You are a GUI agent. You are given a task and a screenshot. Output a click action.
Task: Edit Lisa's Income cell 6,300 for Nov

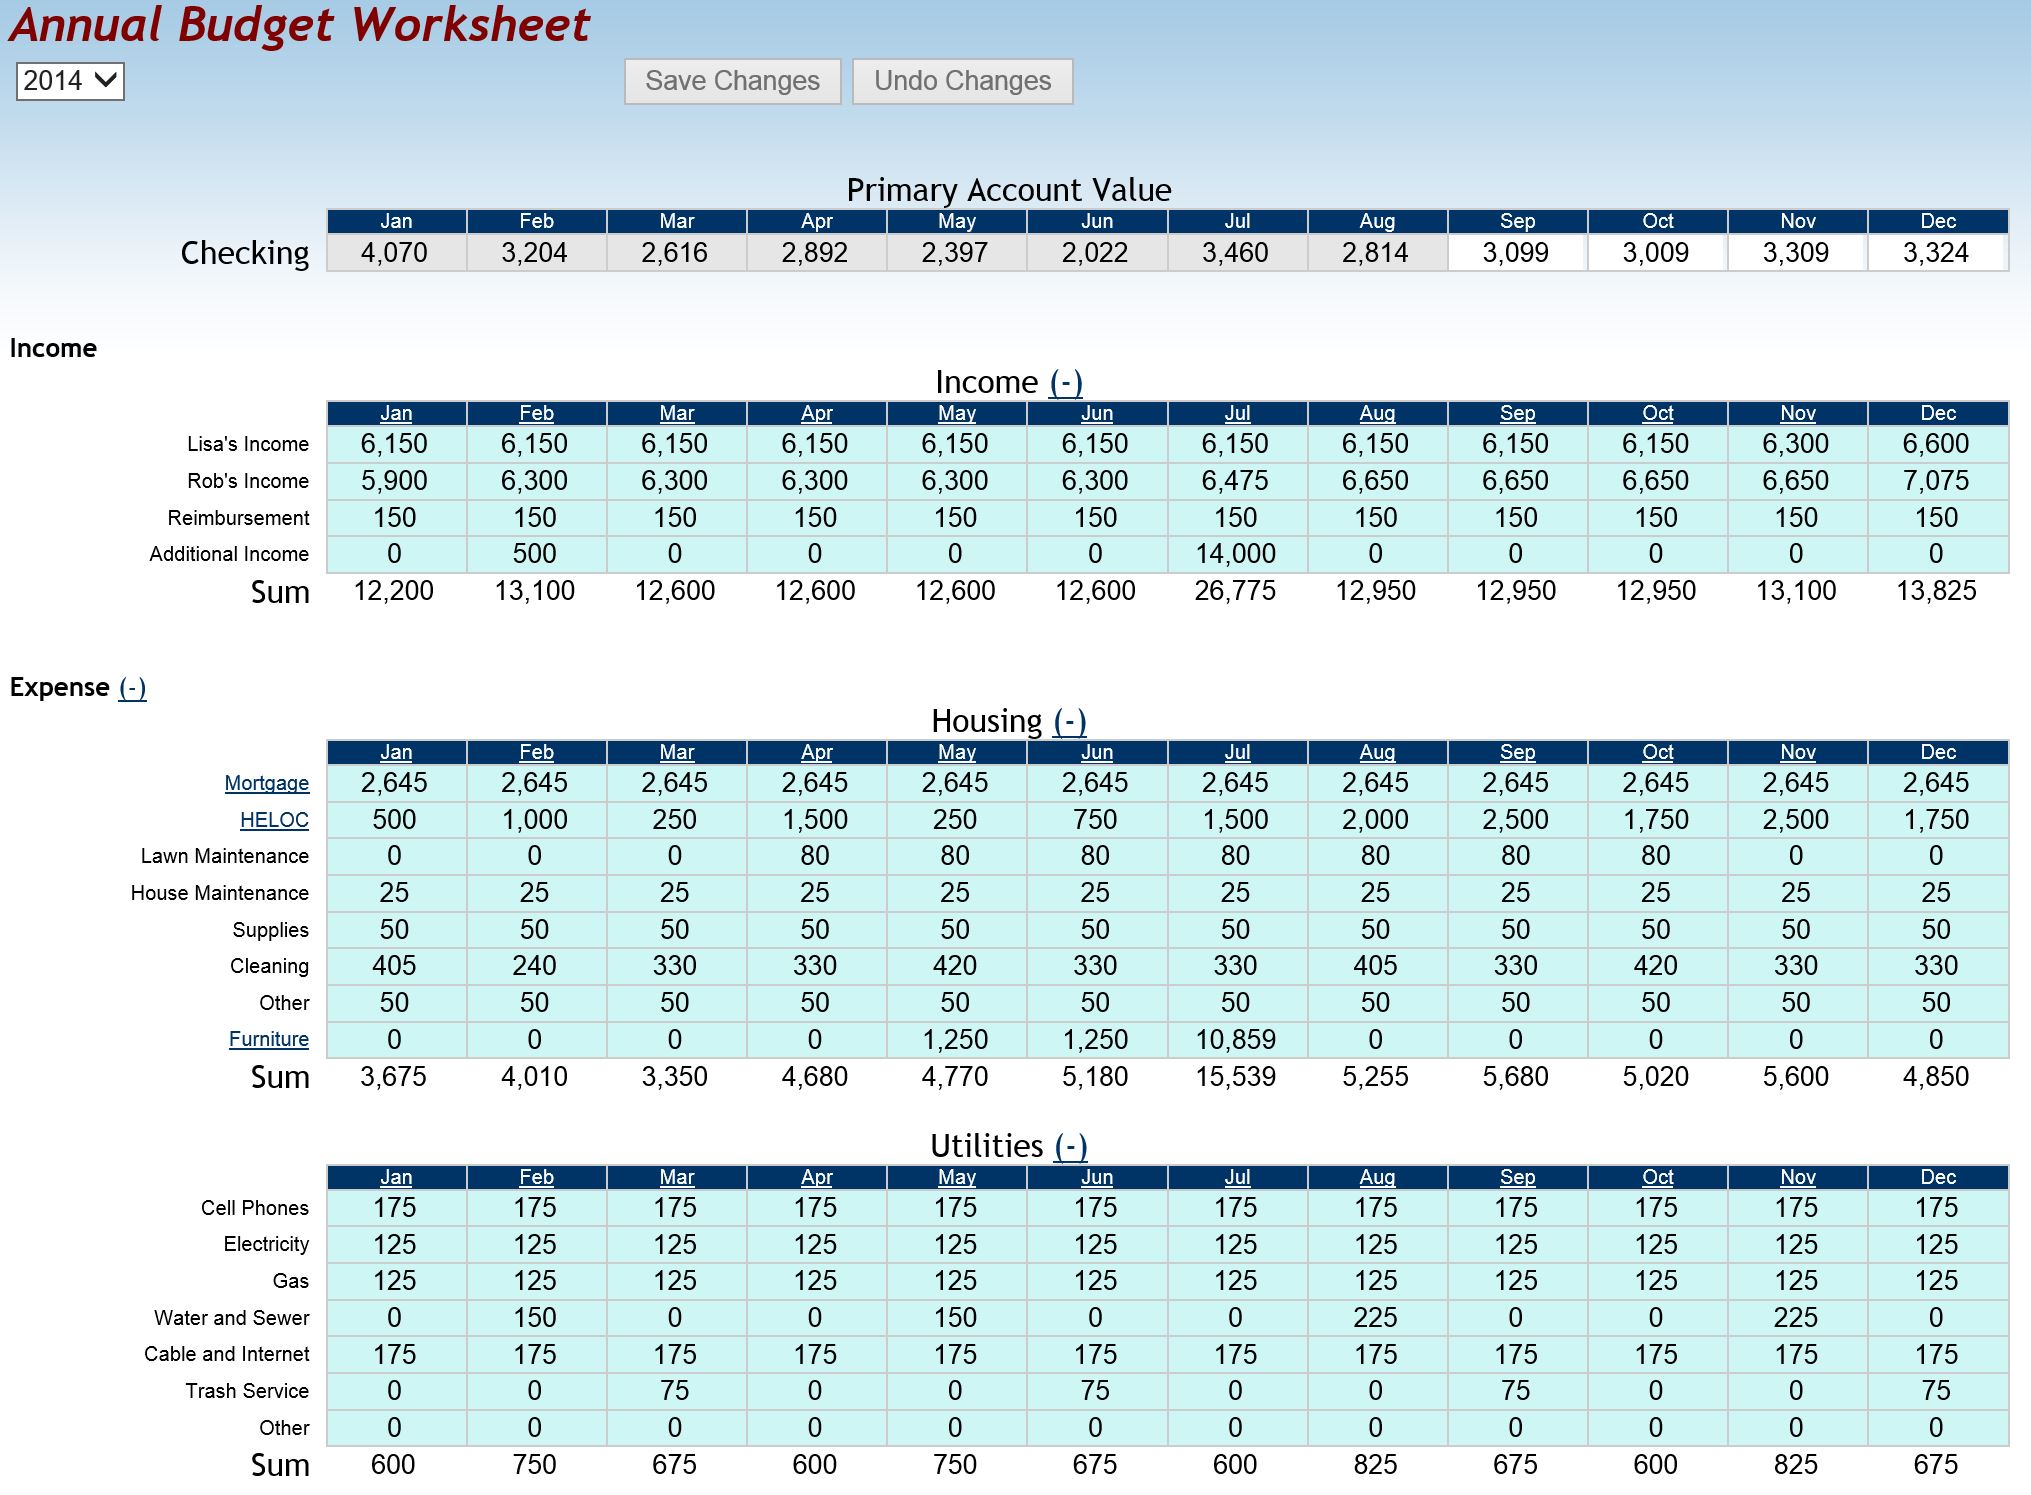[1797, 444]
